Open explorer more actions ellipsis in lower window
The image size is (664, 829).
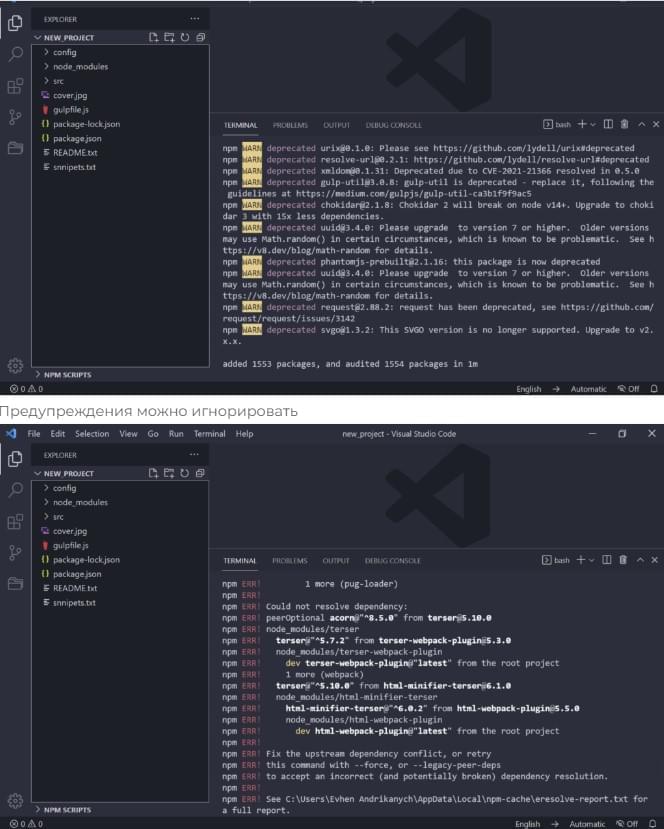pyautogui.click(x=194, y=454)
